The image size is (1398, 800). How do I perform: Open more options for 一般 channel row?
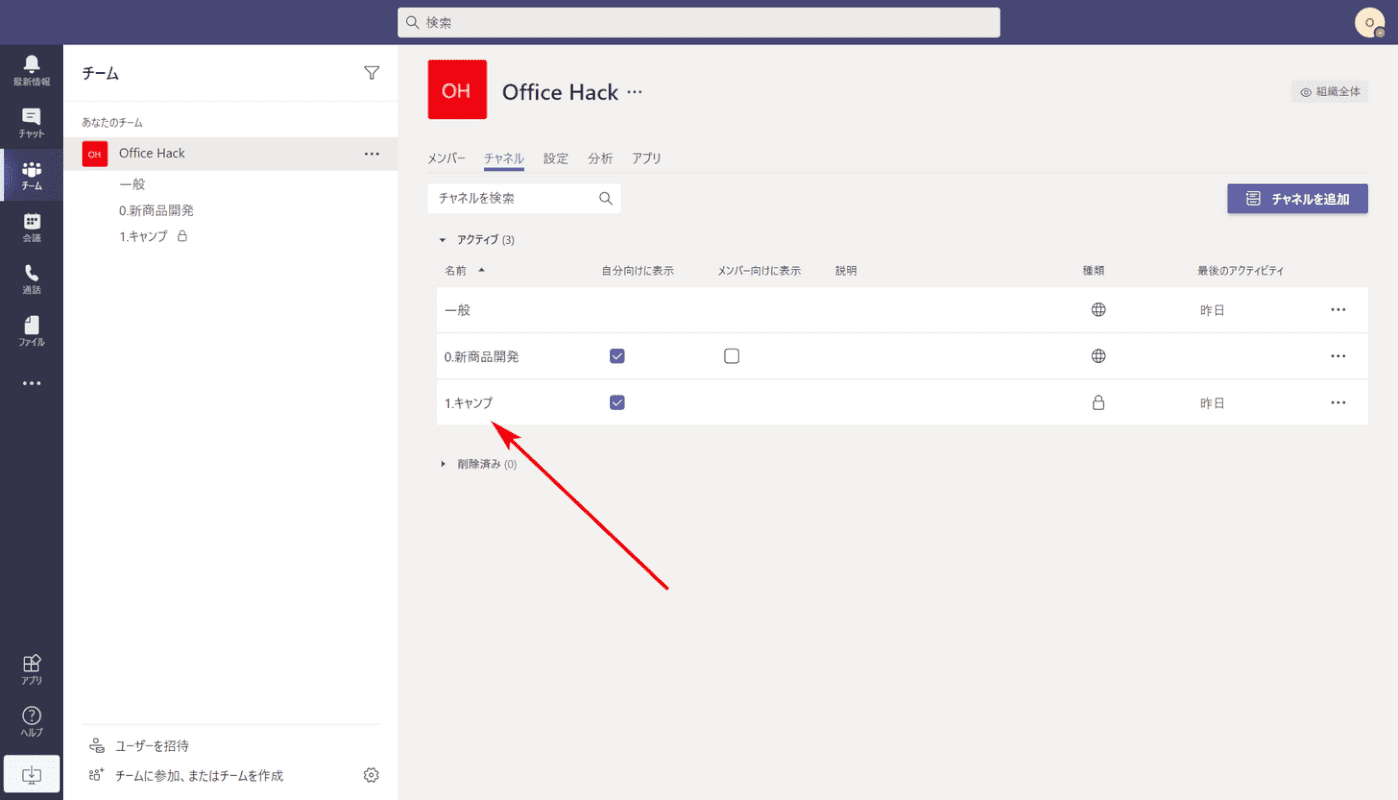tap(1338, 310)
